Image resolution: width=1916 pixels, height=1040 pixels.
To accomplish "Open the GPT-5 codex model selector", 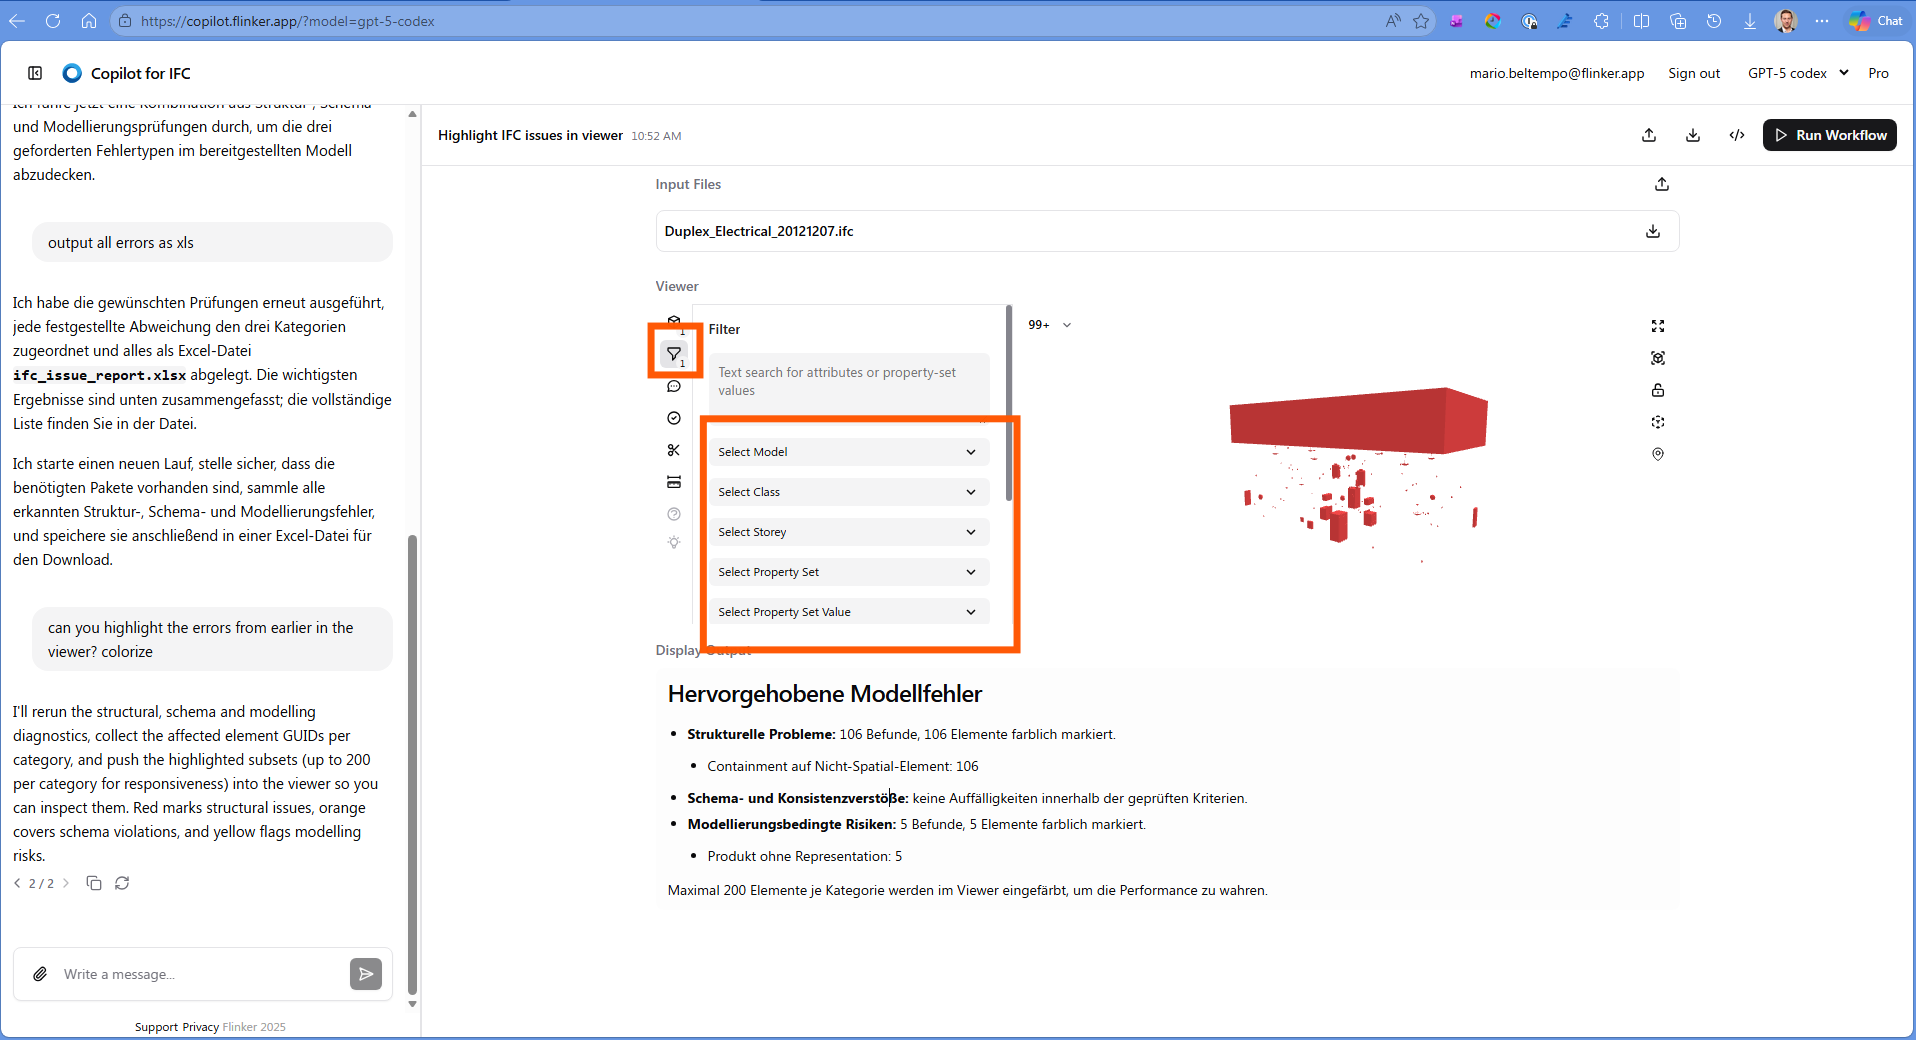I will (x=1797, y=72).
